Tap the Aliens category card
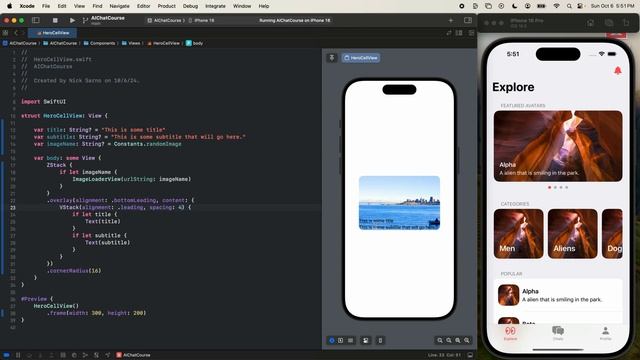Image resolution: width=640 pixels, height=360 pixels. point(572,234)
